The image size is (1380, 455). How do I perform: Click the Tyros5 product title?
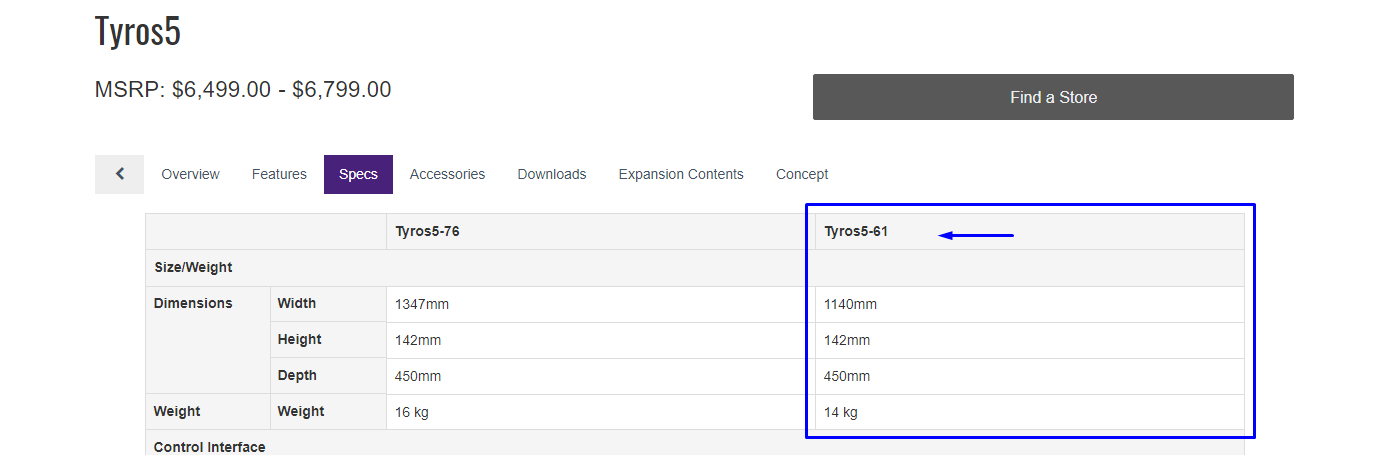(x=138, y=31)
